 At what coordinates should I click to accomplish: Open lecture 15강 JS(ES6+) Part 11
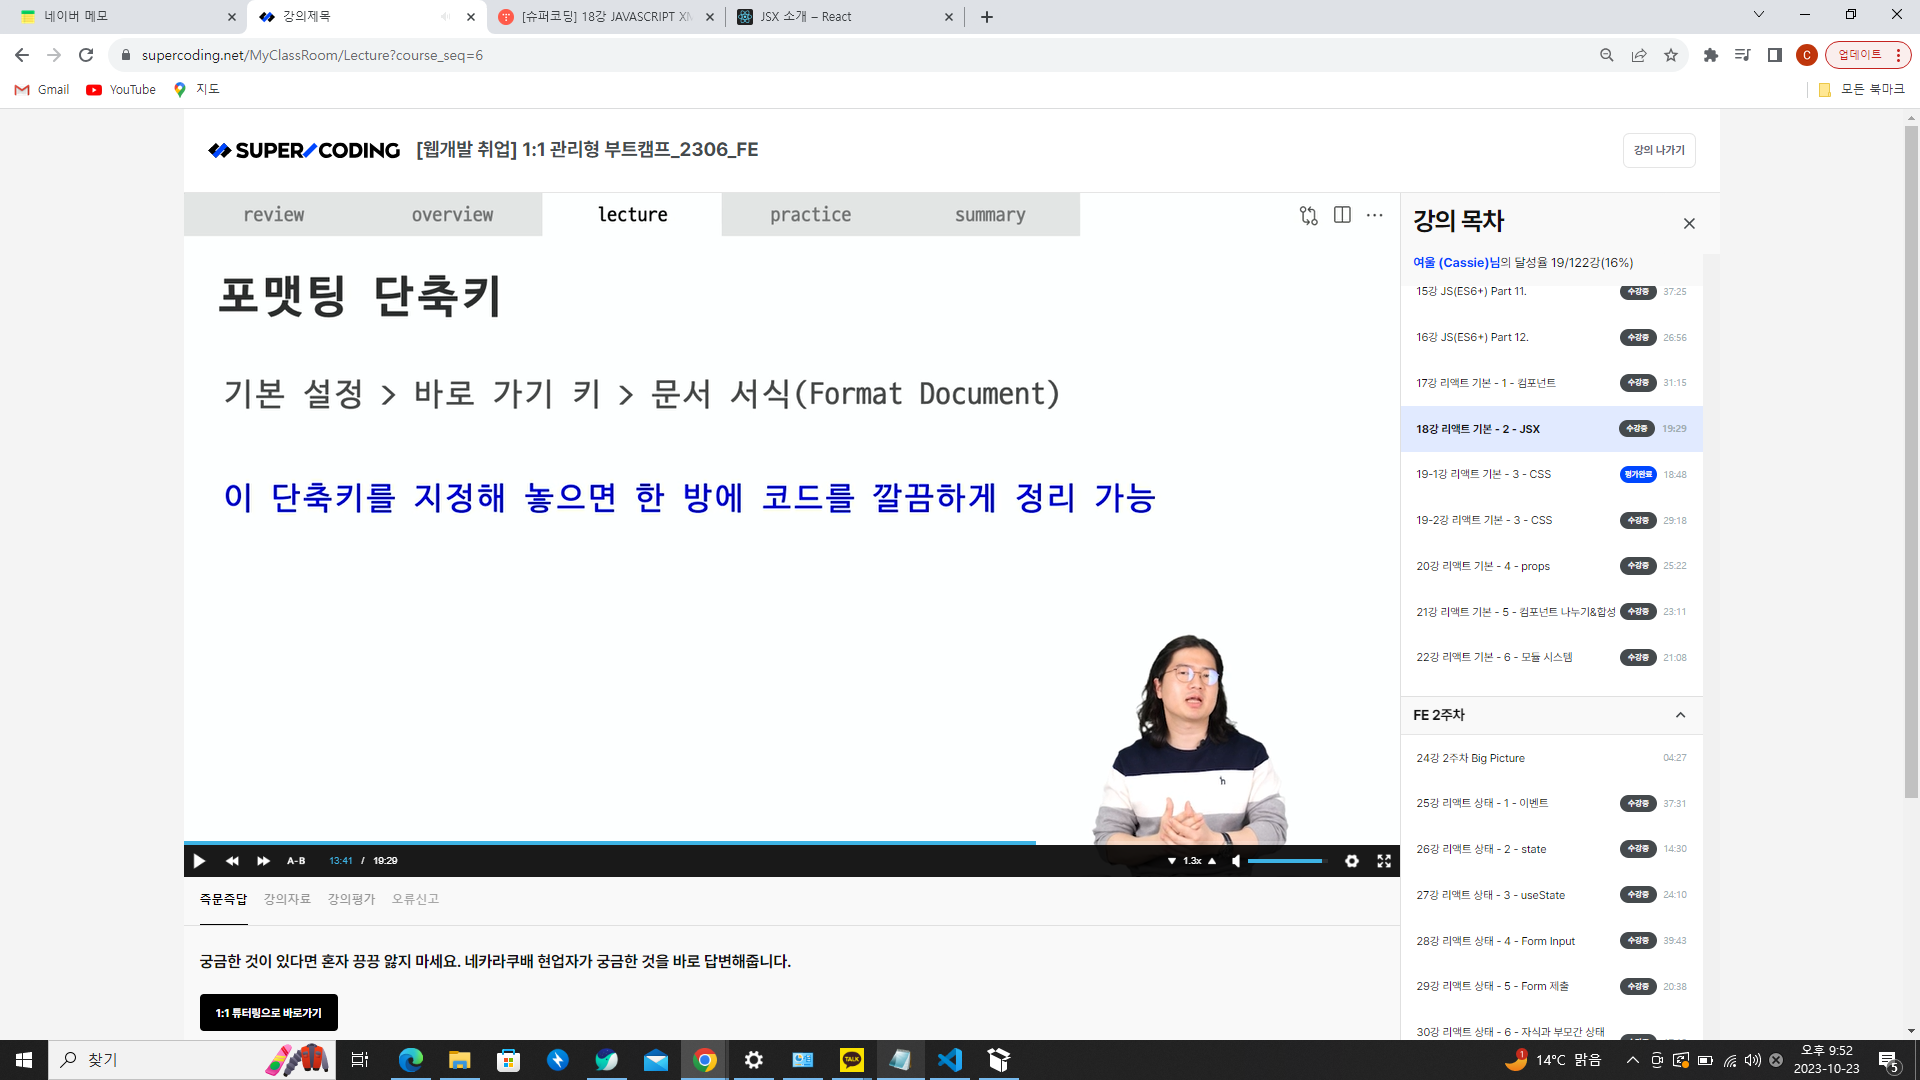coord(1551,292)
